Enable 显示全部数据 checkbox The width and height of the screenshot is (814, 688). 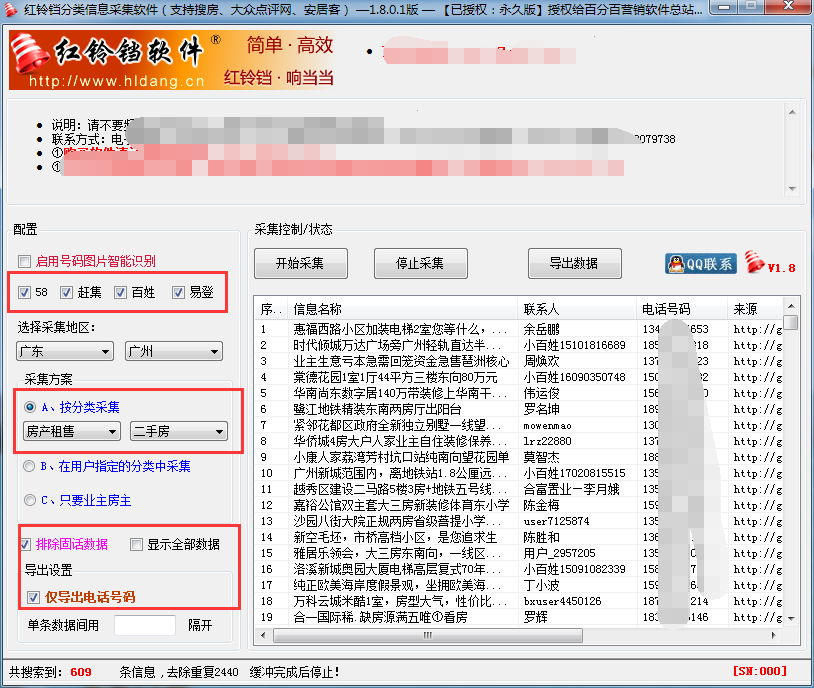click(137, 544)
